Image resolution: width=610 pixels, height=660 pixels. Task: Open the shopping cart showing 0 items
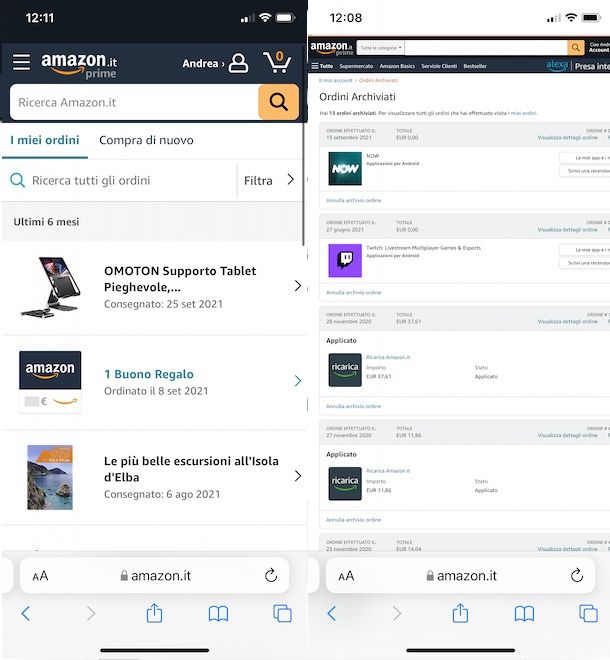277,62
